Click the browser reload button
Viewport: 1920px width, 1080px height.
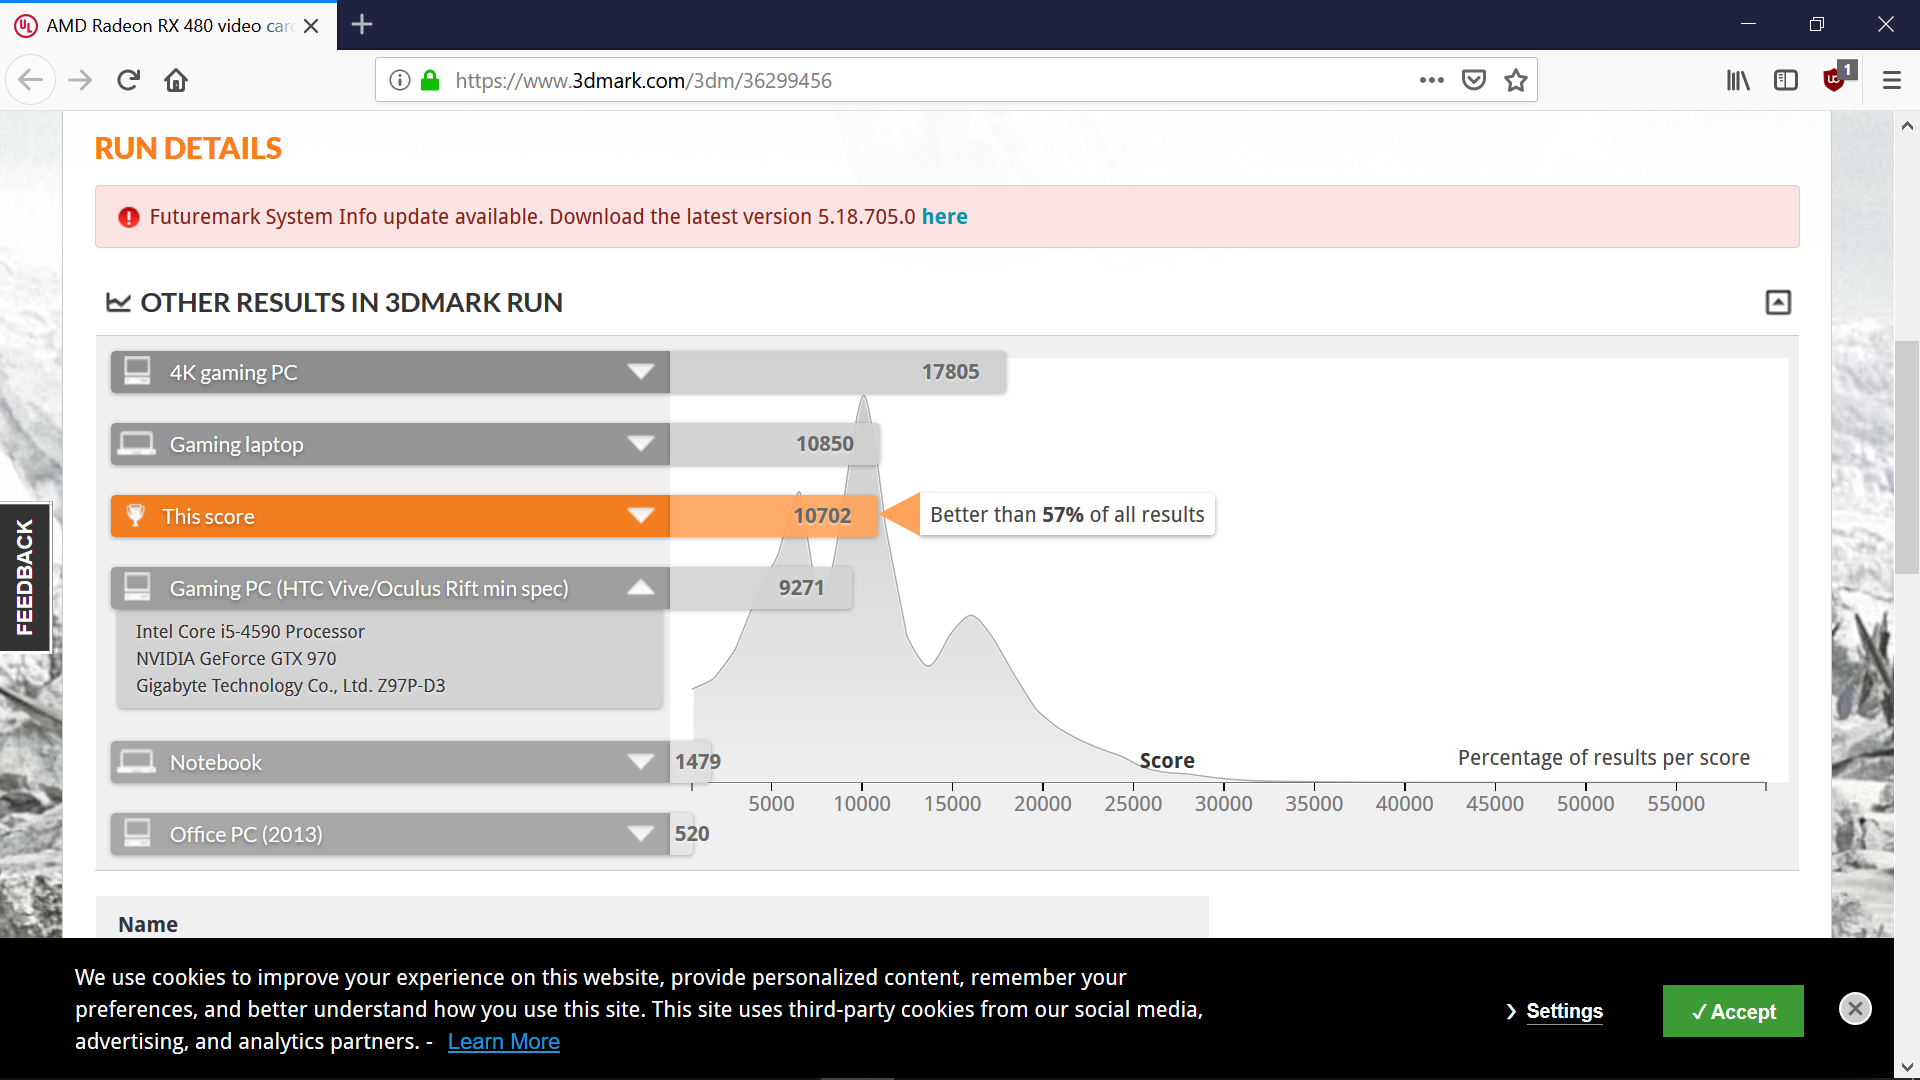coord(128,80)
